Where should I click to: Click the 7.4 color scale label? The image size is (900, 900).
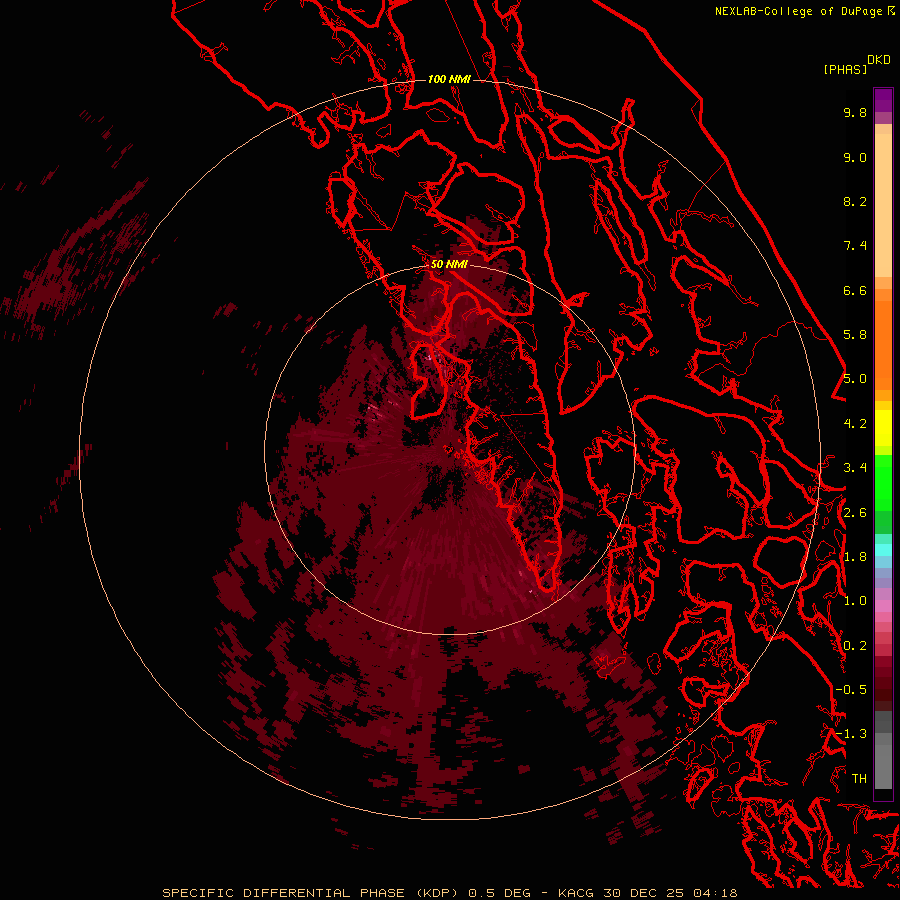click(855, 246)
